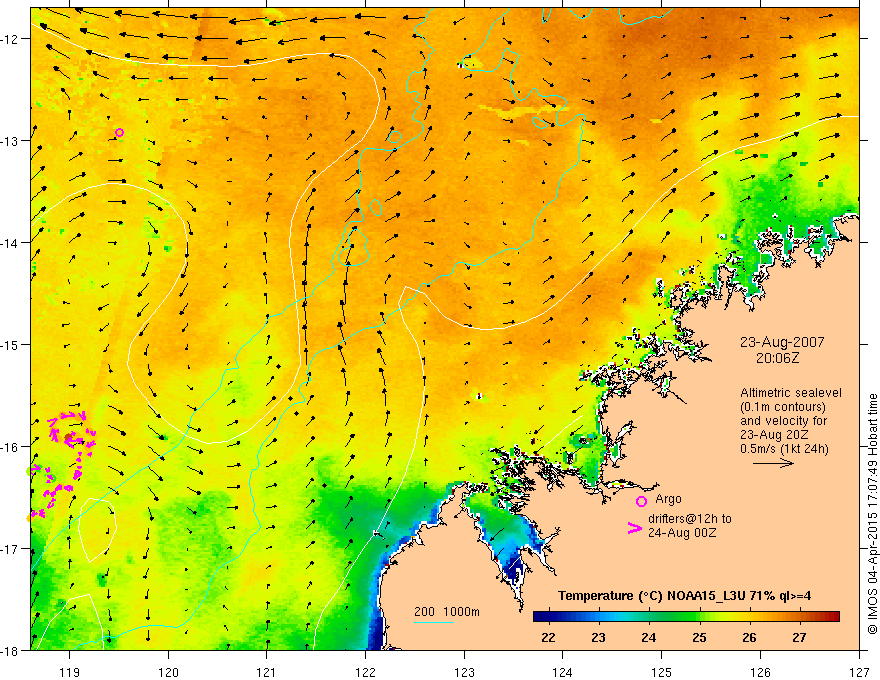Click the '-16' latitude axis label
This screenshot has width=880, height=680.
click(11, 447)
